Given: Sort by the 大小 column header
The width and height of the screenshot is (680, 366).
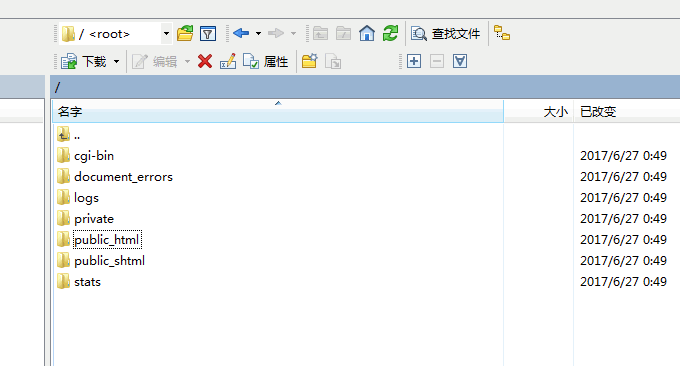Looking at the screenshot, I should (539, 111).
